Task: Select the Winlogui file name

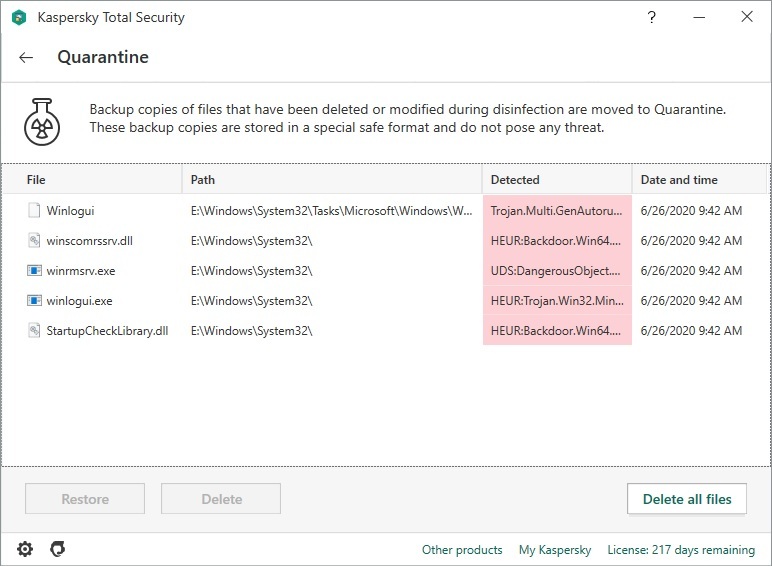Action: [70, 211]
